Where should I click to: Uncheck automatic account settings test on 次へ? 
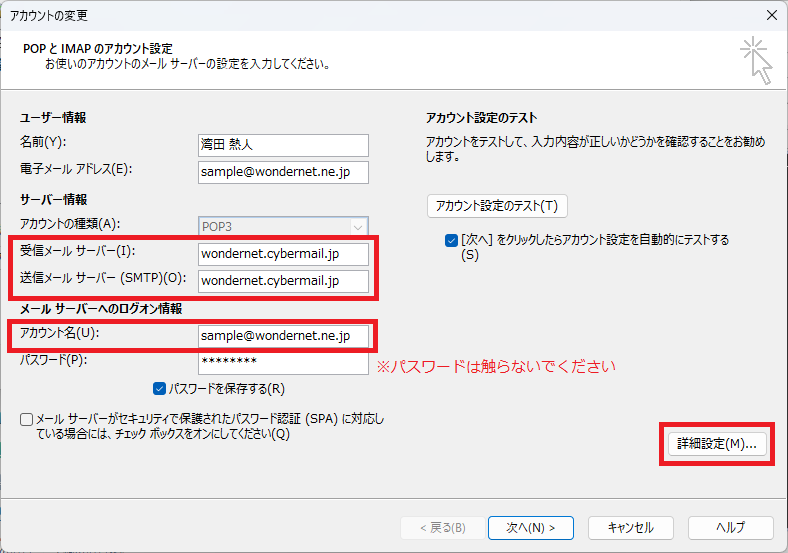[451, 240]
